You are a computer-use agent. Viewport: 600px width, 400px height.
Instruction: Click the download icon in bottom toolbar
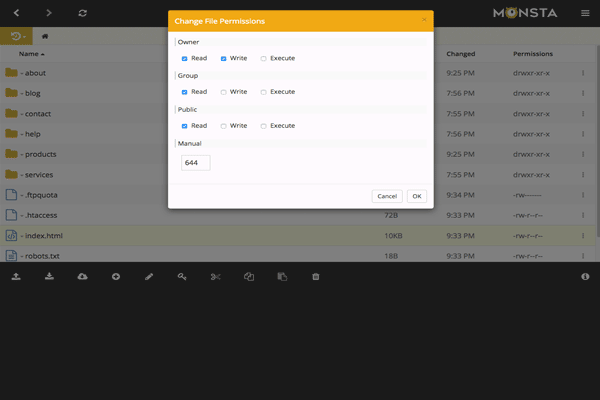tap(49, 276)
